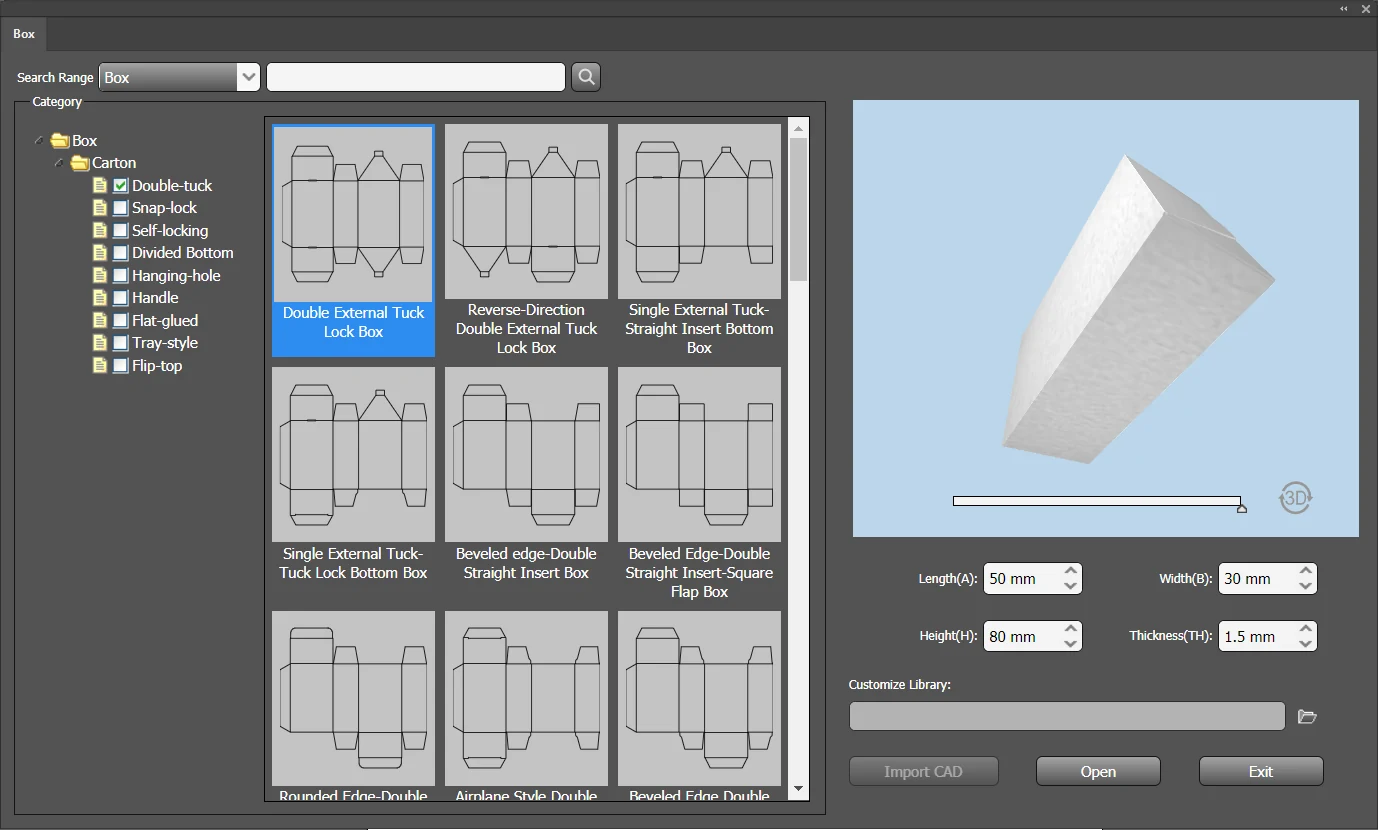1378x830 pixels.
Task: Click the Open button
Action: click(x=1098, y=771)
